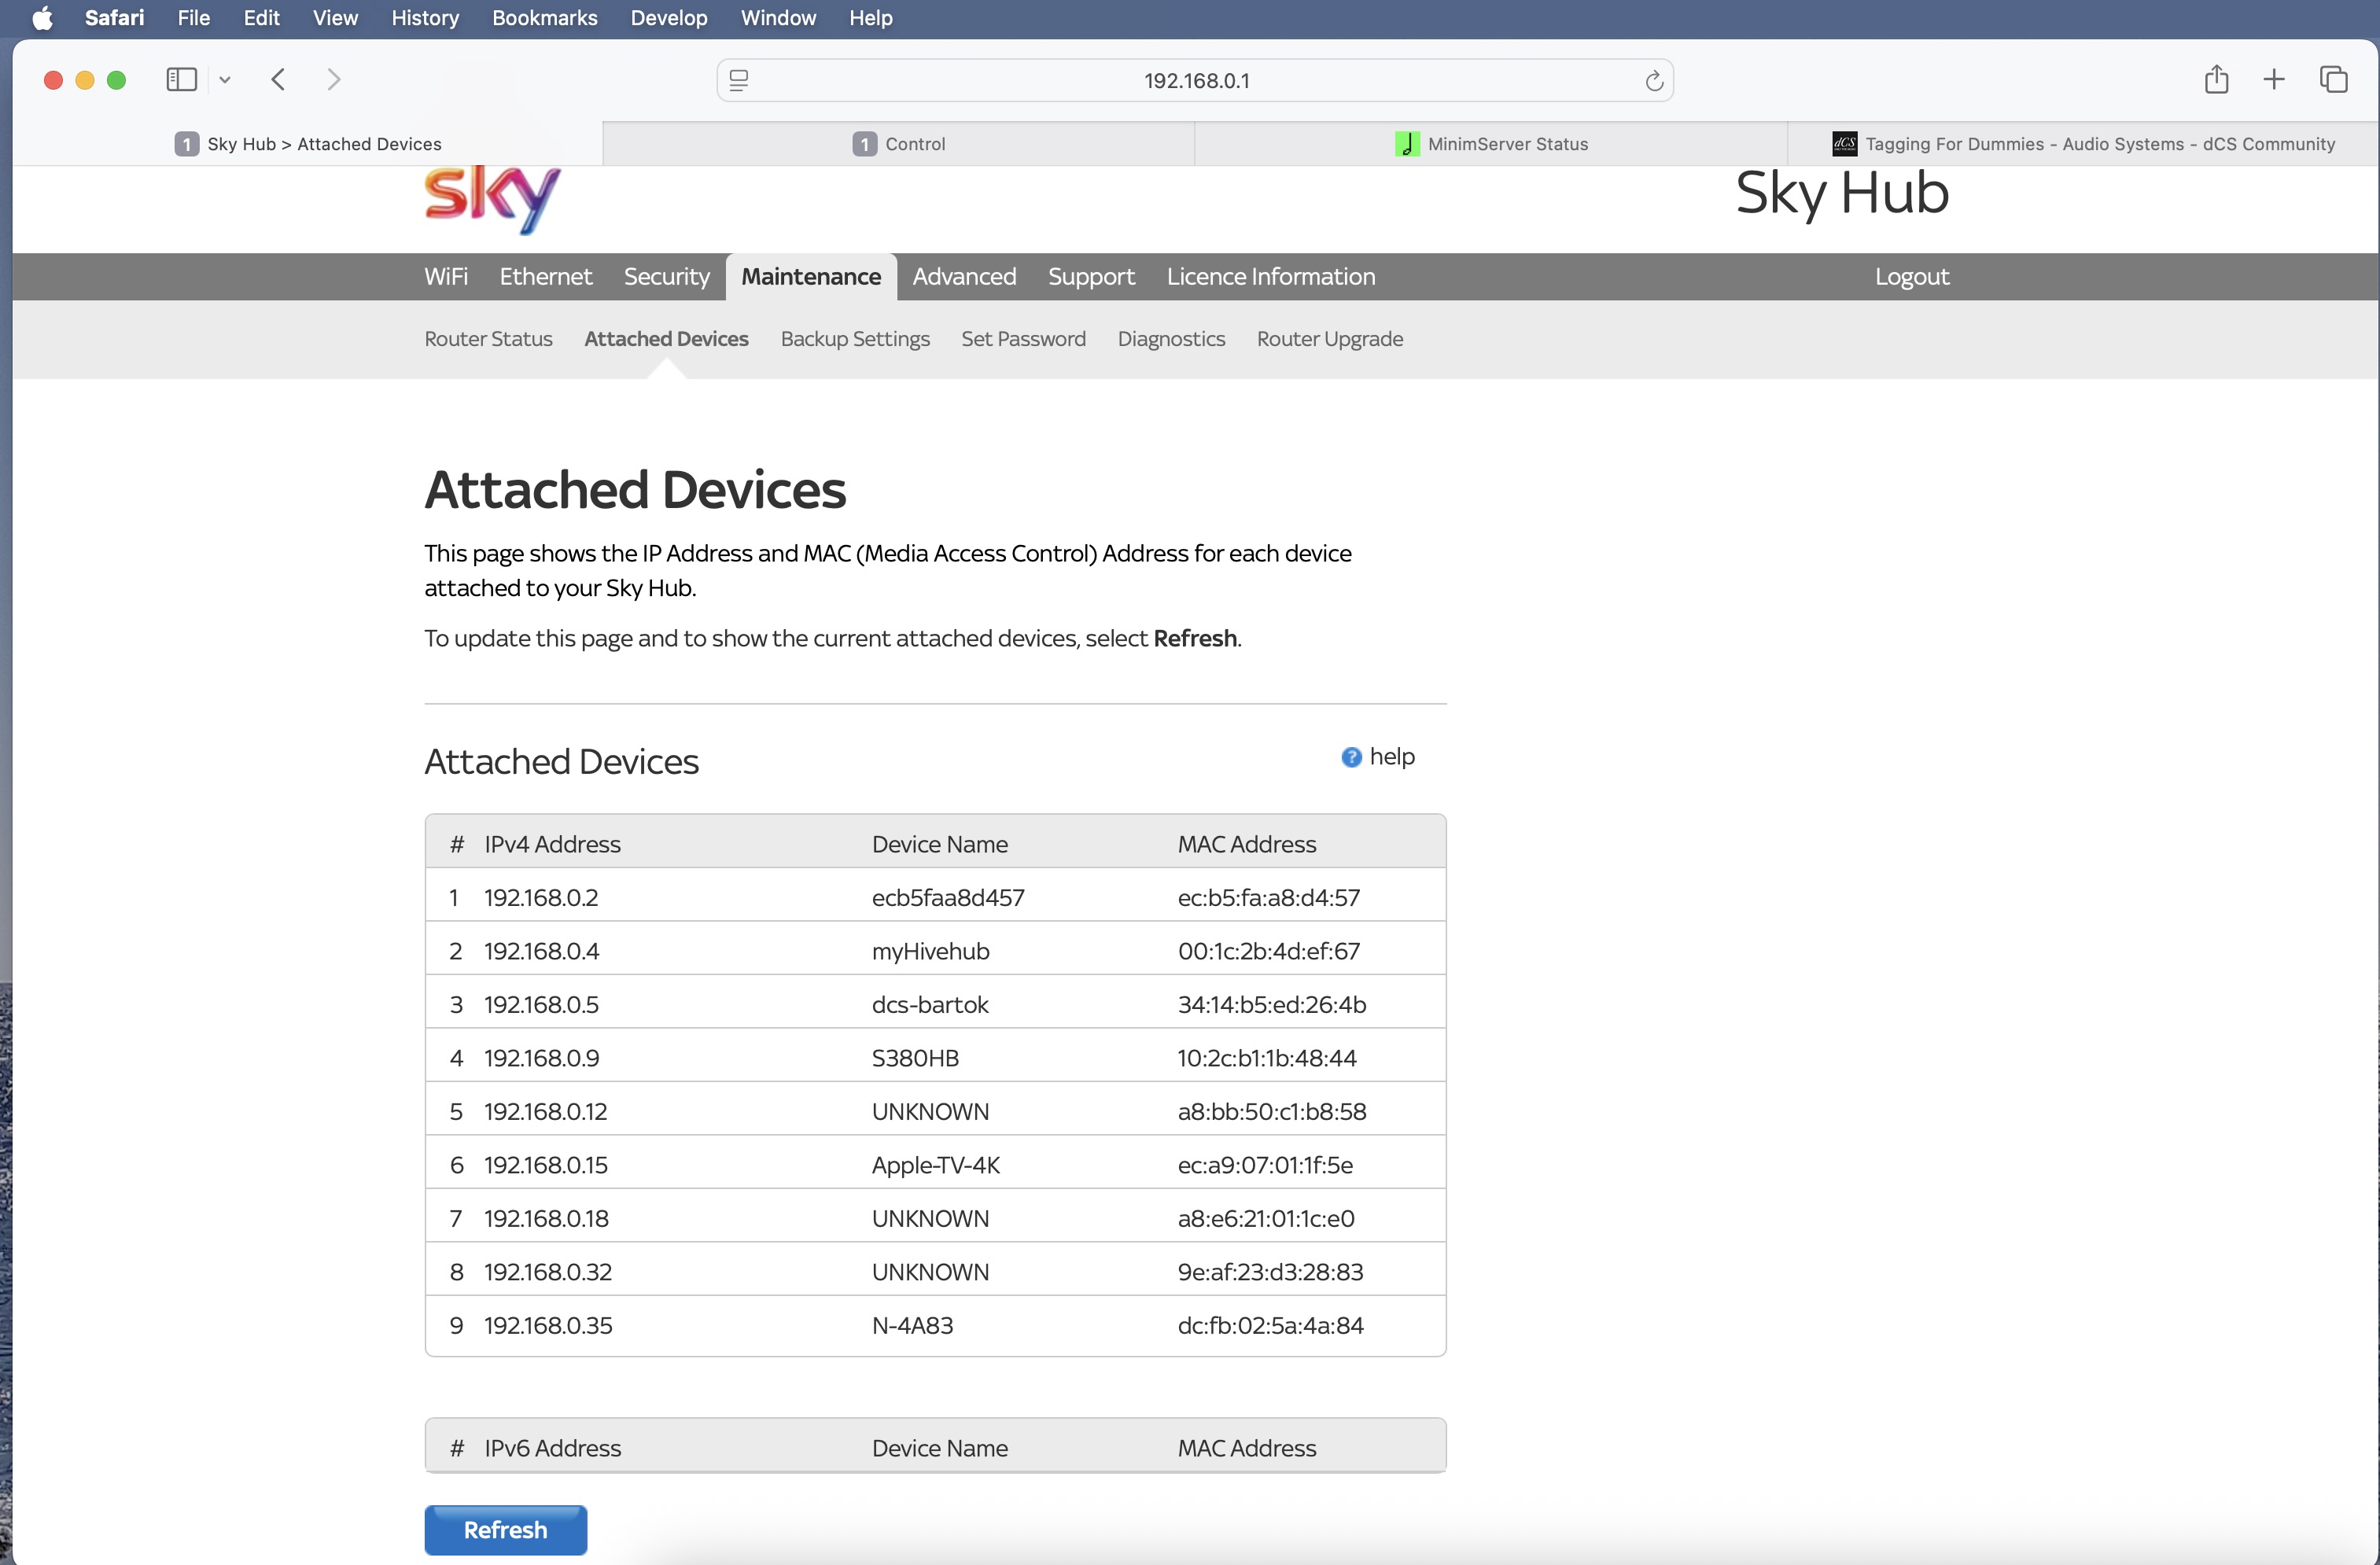Select the S380HB device name
This screenshot has width=2380, height=1565.
[915, 1058]
